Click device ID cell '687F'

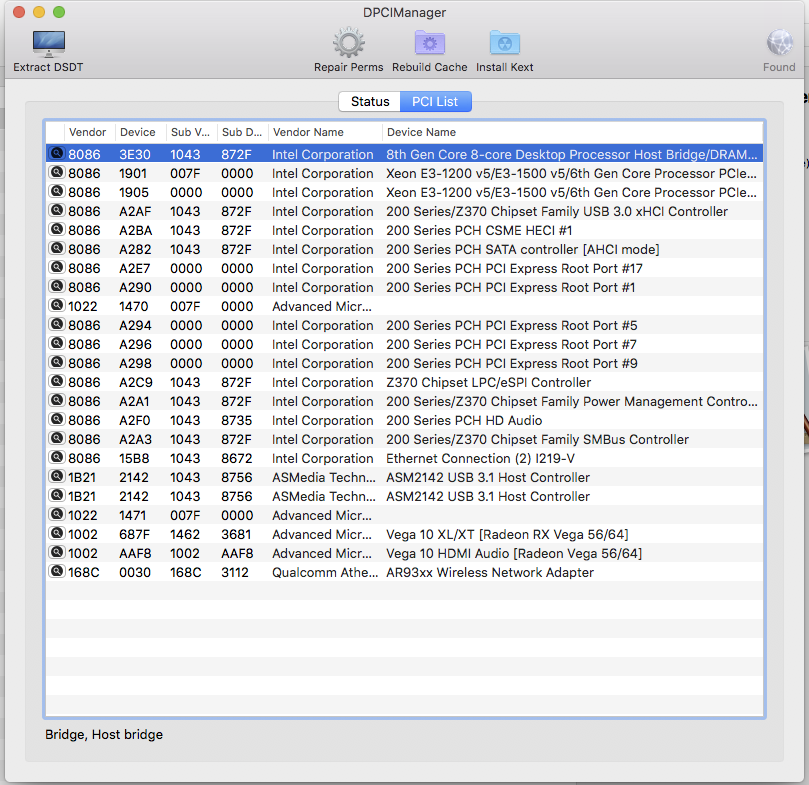(x=134, y=534)
